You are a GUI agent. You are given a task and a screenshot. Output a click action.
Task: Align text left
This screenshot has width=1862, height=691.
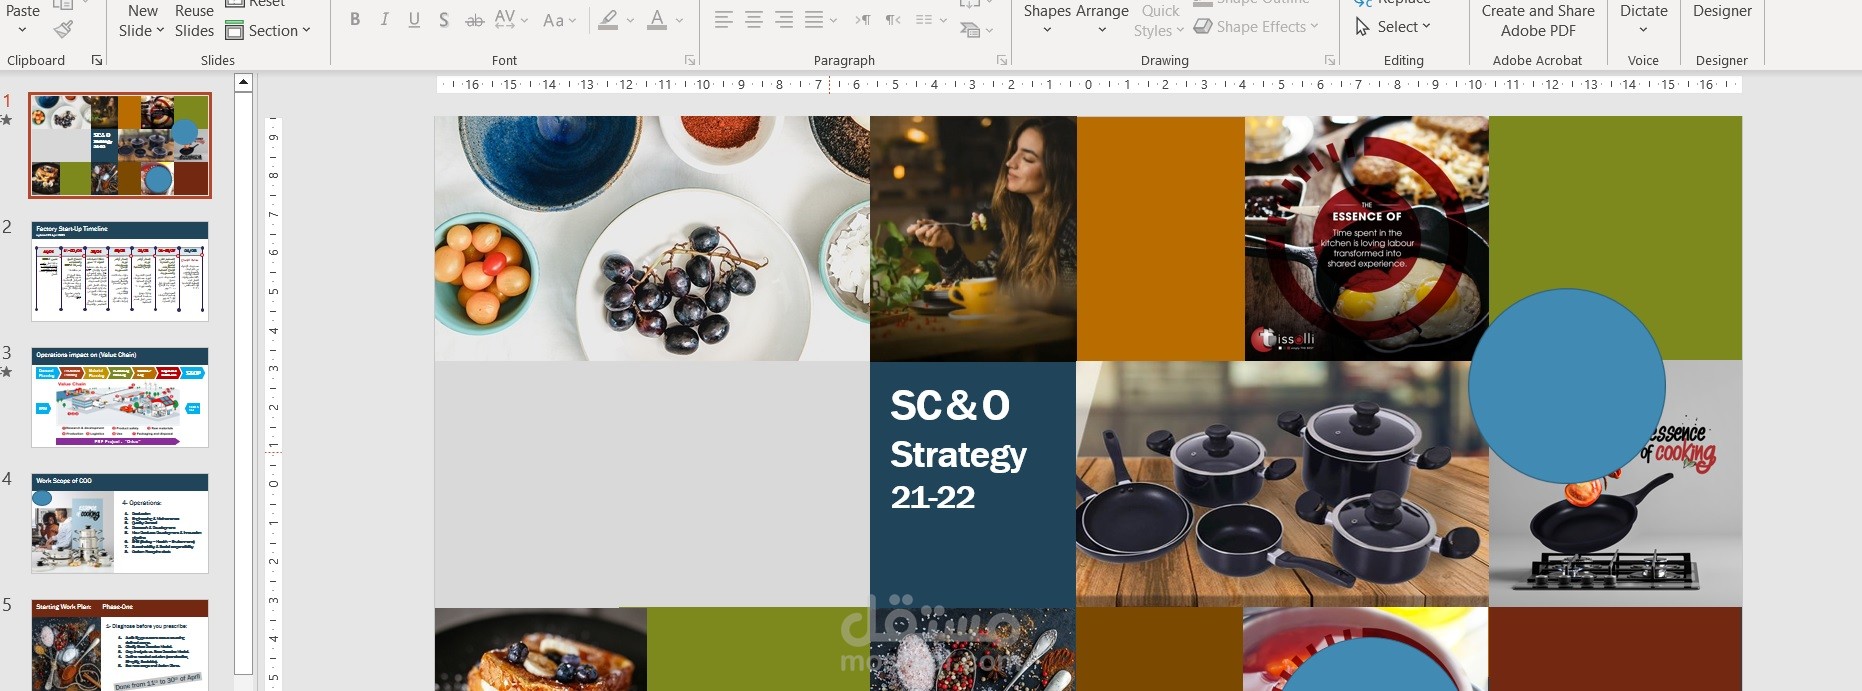tap(724, 19)
